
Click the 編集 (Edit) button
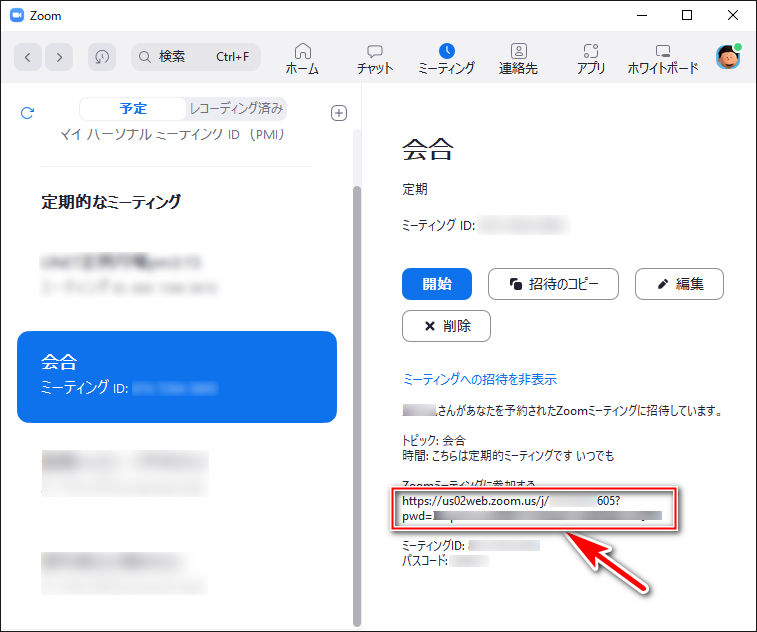click(x=679, y=284)
